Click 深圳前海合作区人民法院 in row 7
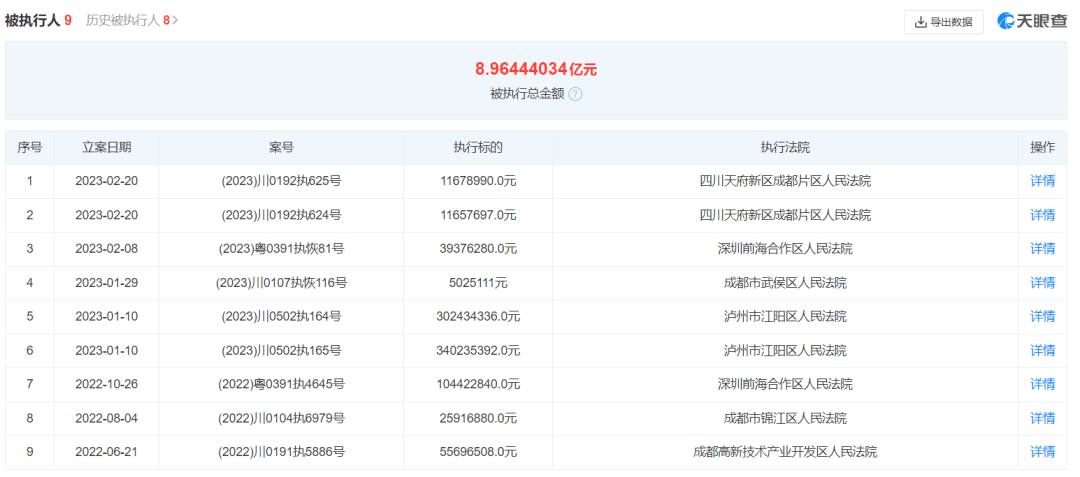 785,384
